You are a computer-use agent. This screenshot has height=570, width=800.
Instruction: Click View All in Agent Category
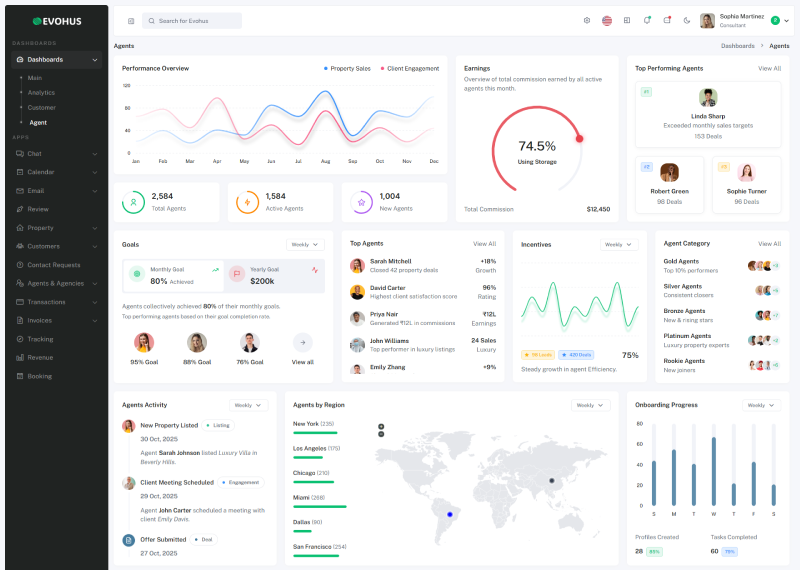tap(769, 243)
